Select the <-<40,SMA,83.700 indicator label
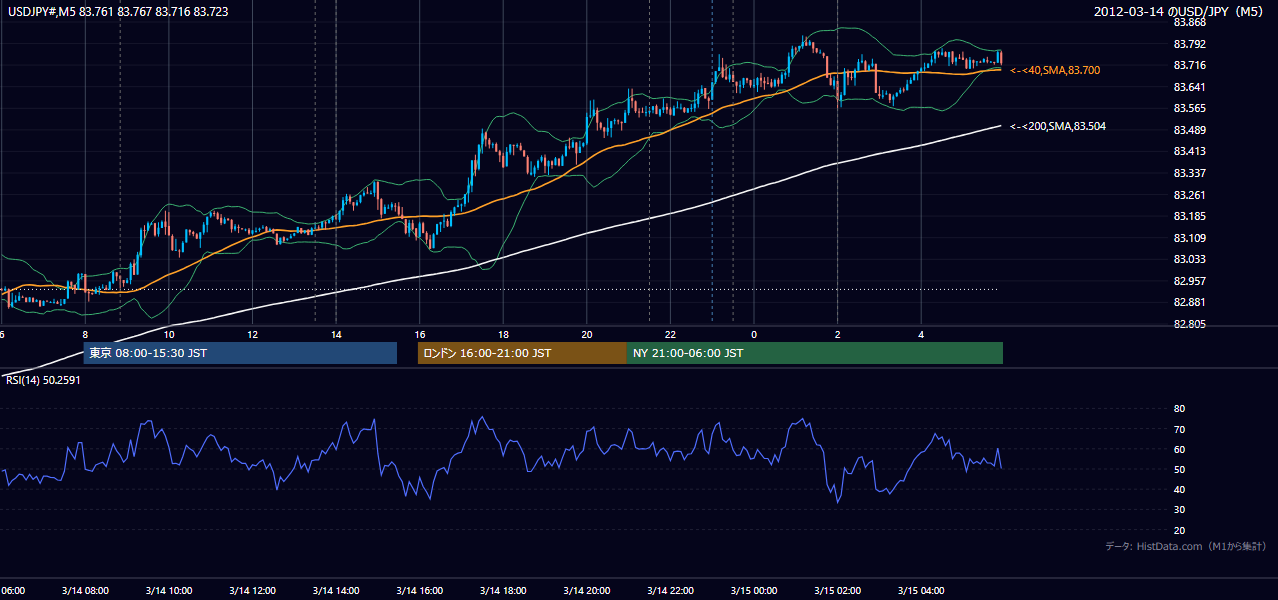1278x600 pixels. click(x=1055, y=70)
